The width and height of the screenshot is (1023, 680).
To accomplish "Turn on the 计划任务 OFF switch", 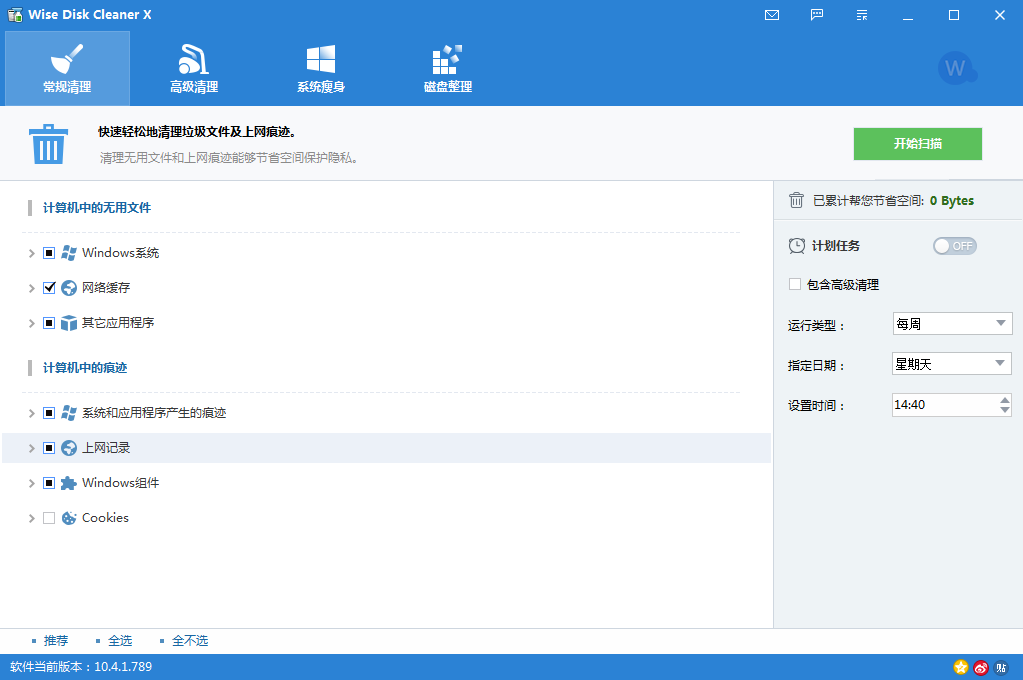I will 954,246.
